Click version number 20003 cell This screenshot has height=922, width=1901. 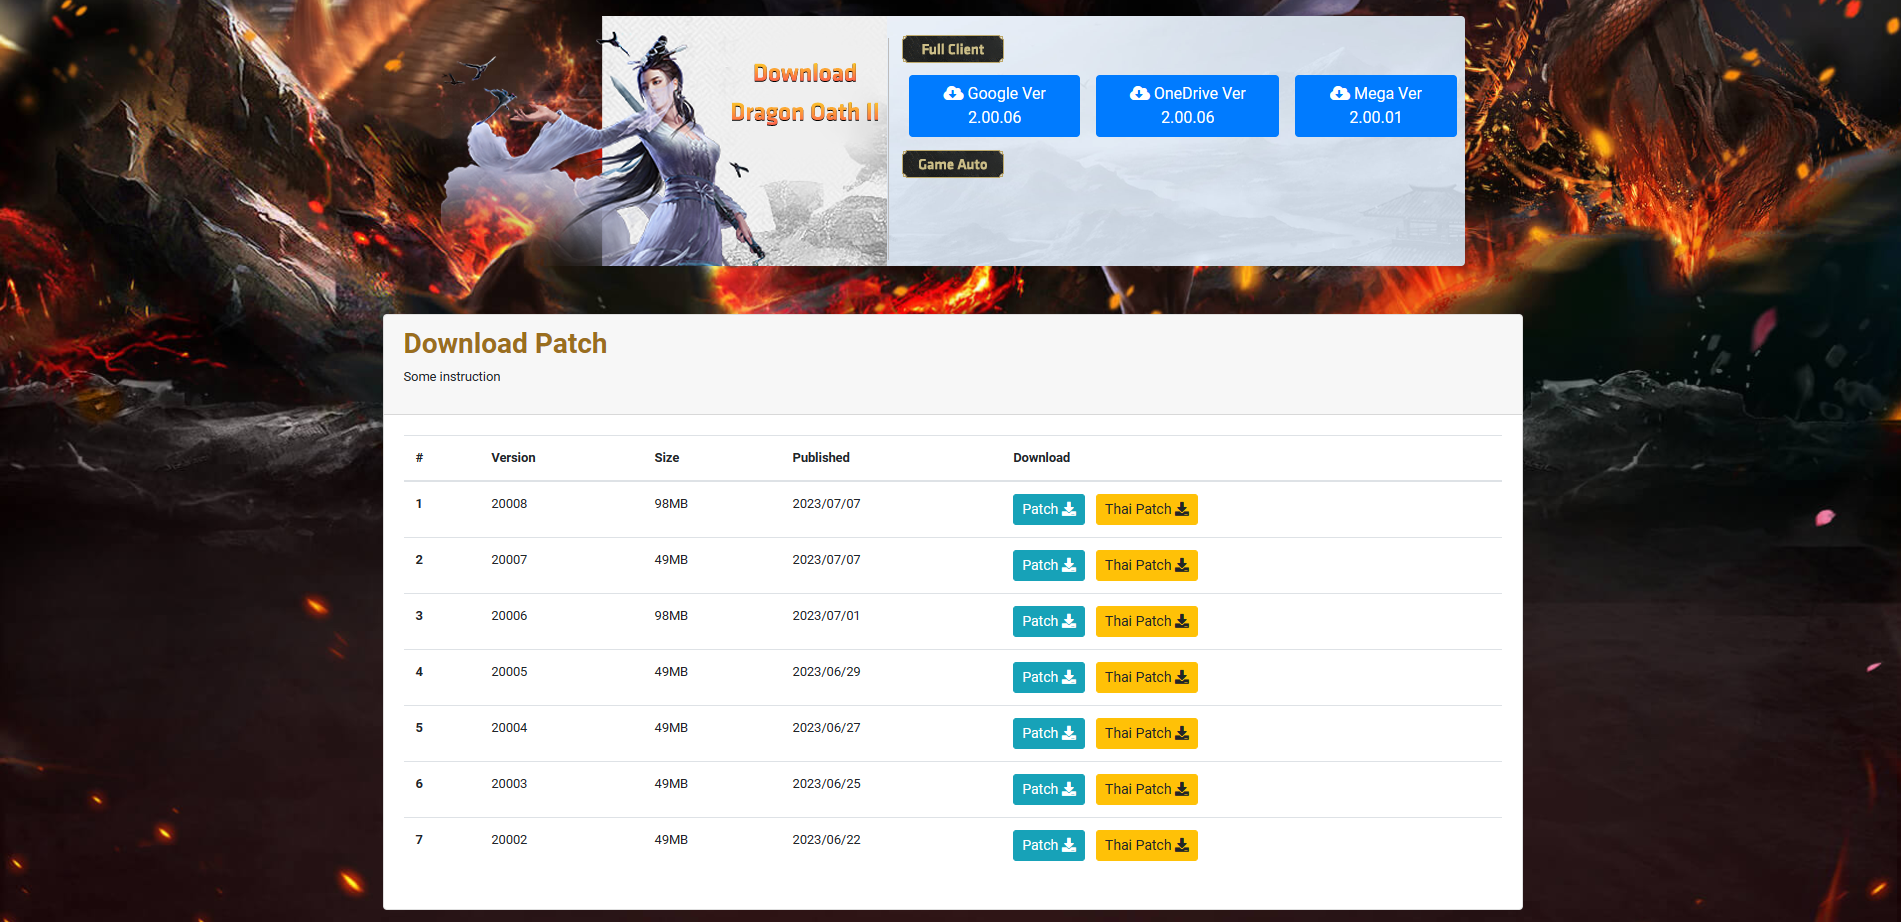coord(509,784)
